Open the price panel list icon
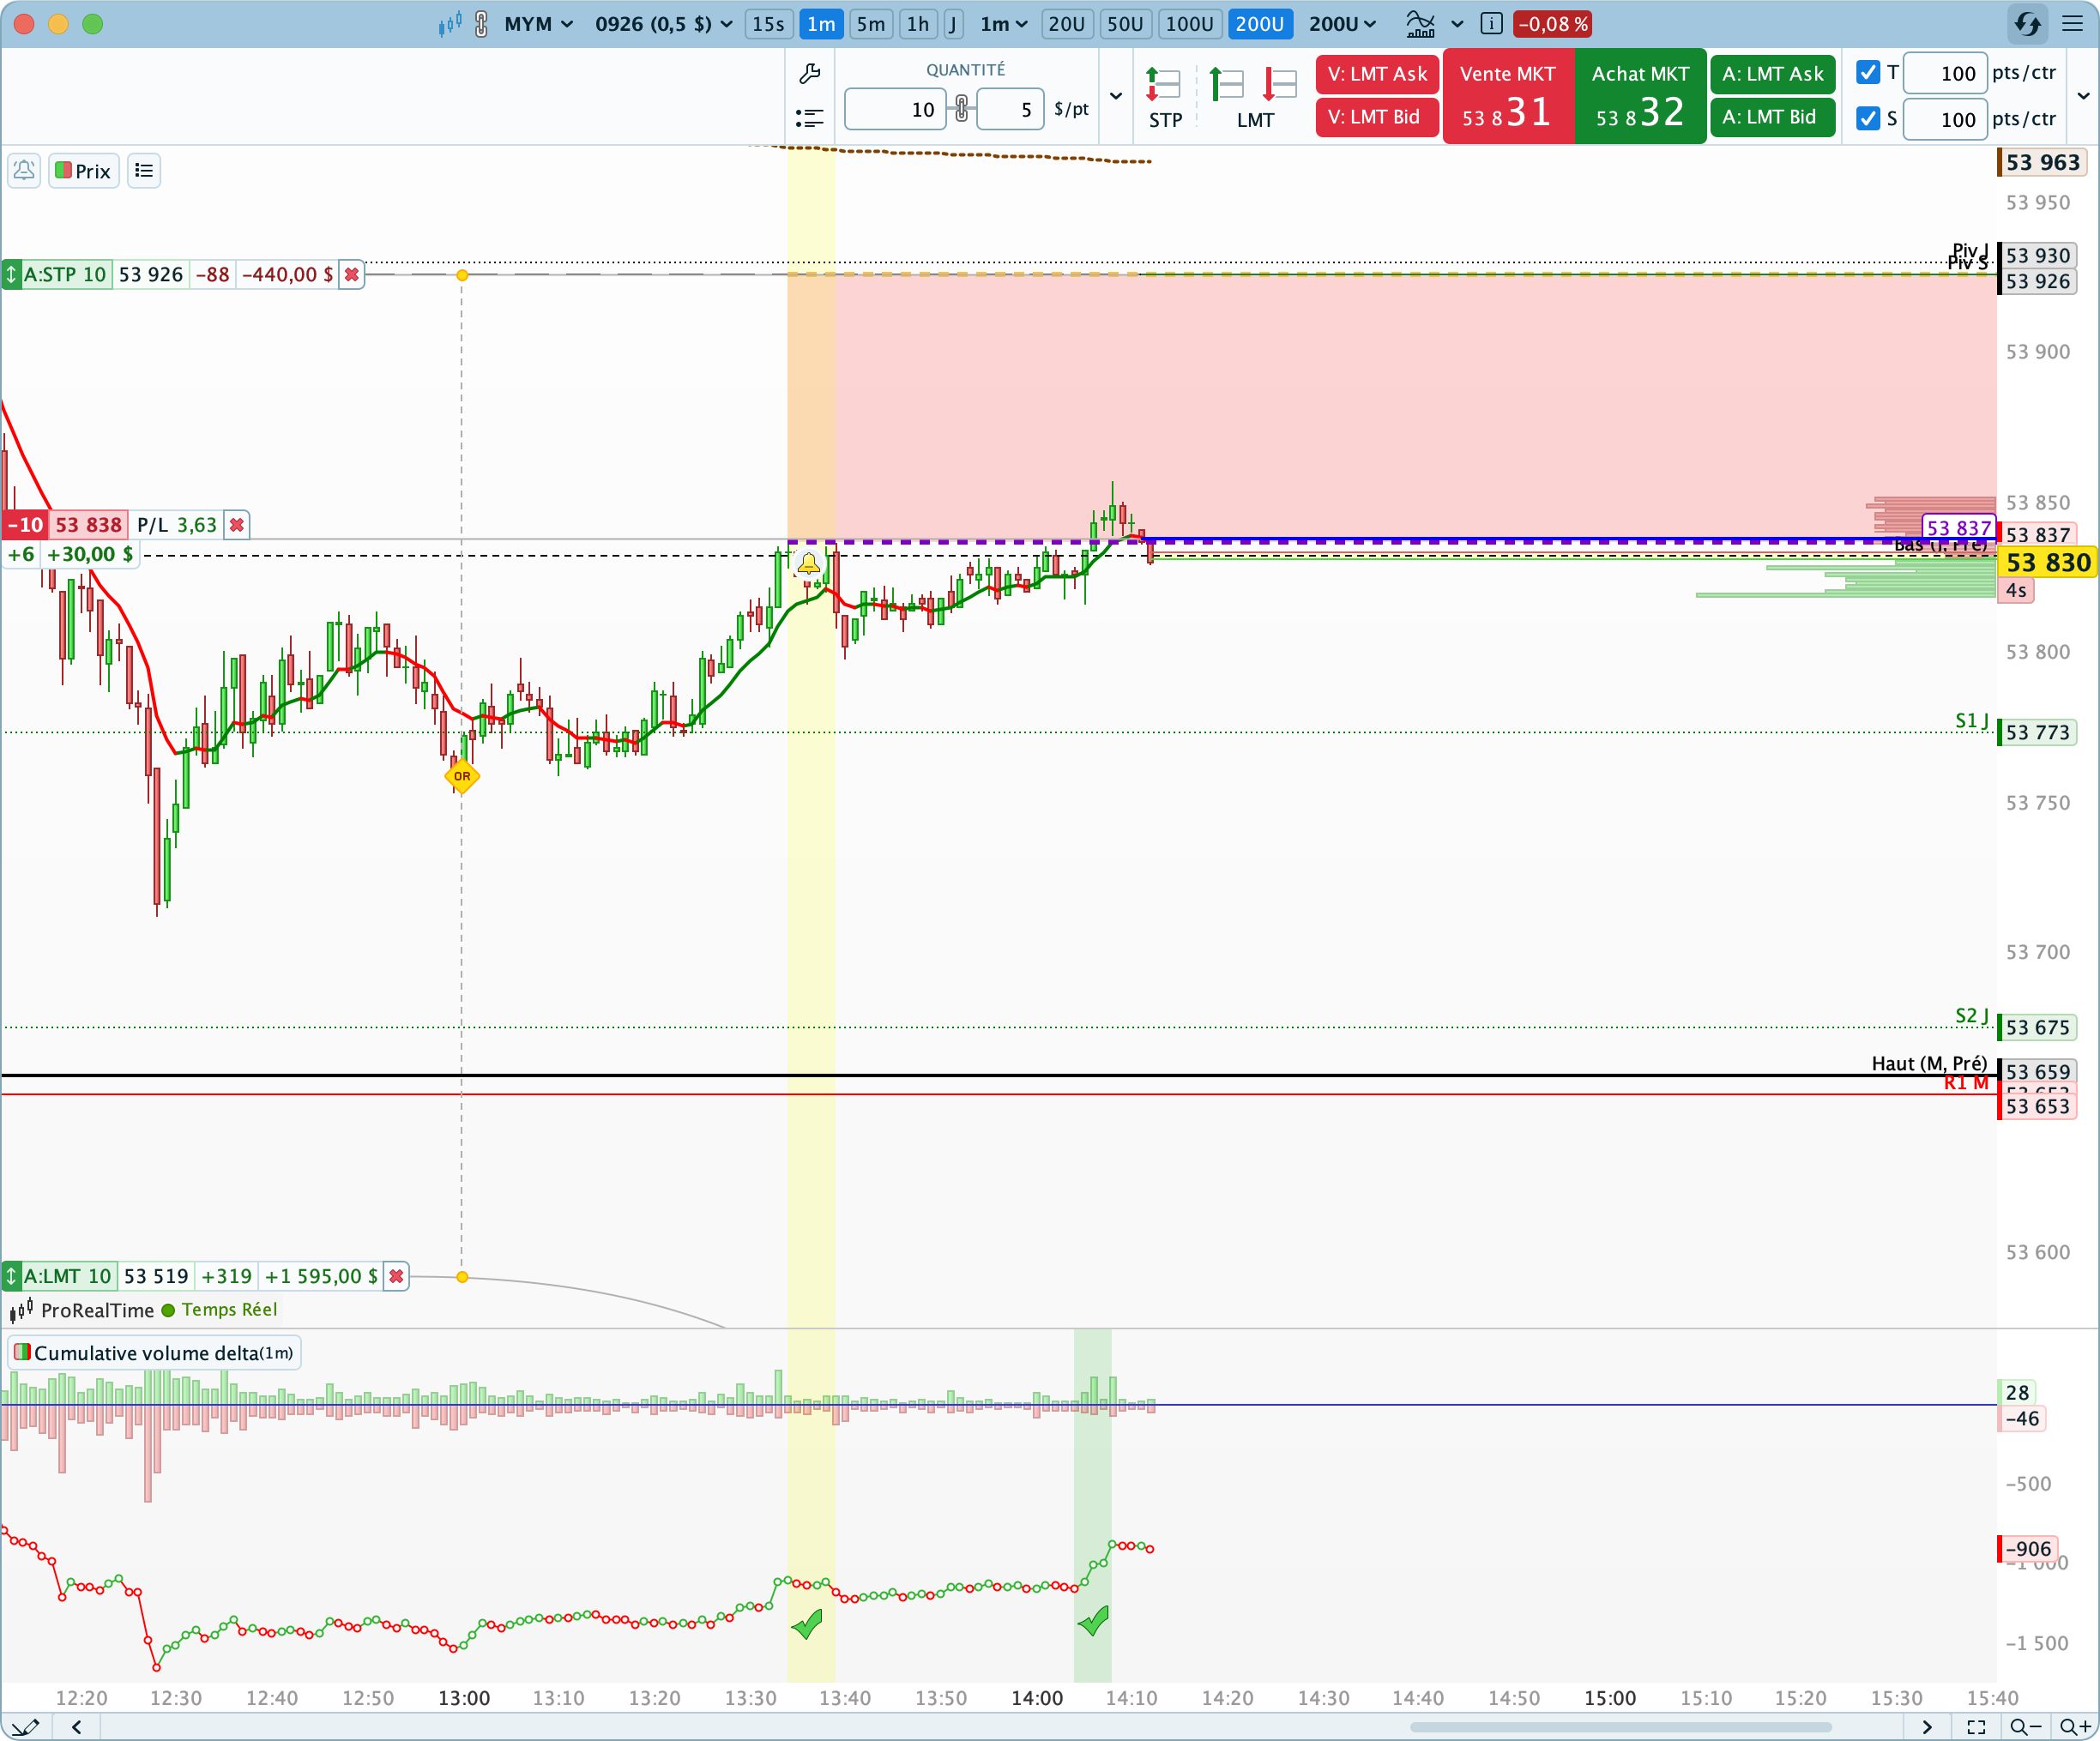 [x=144, y=171]
